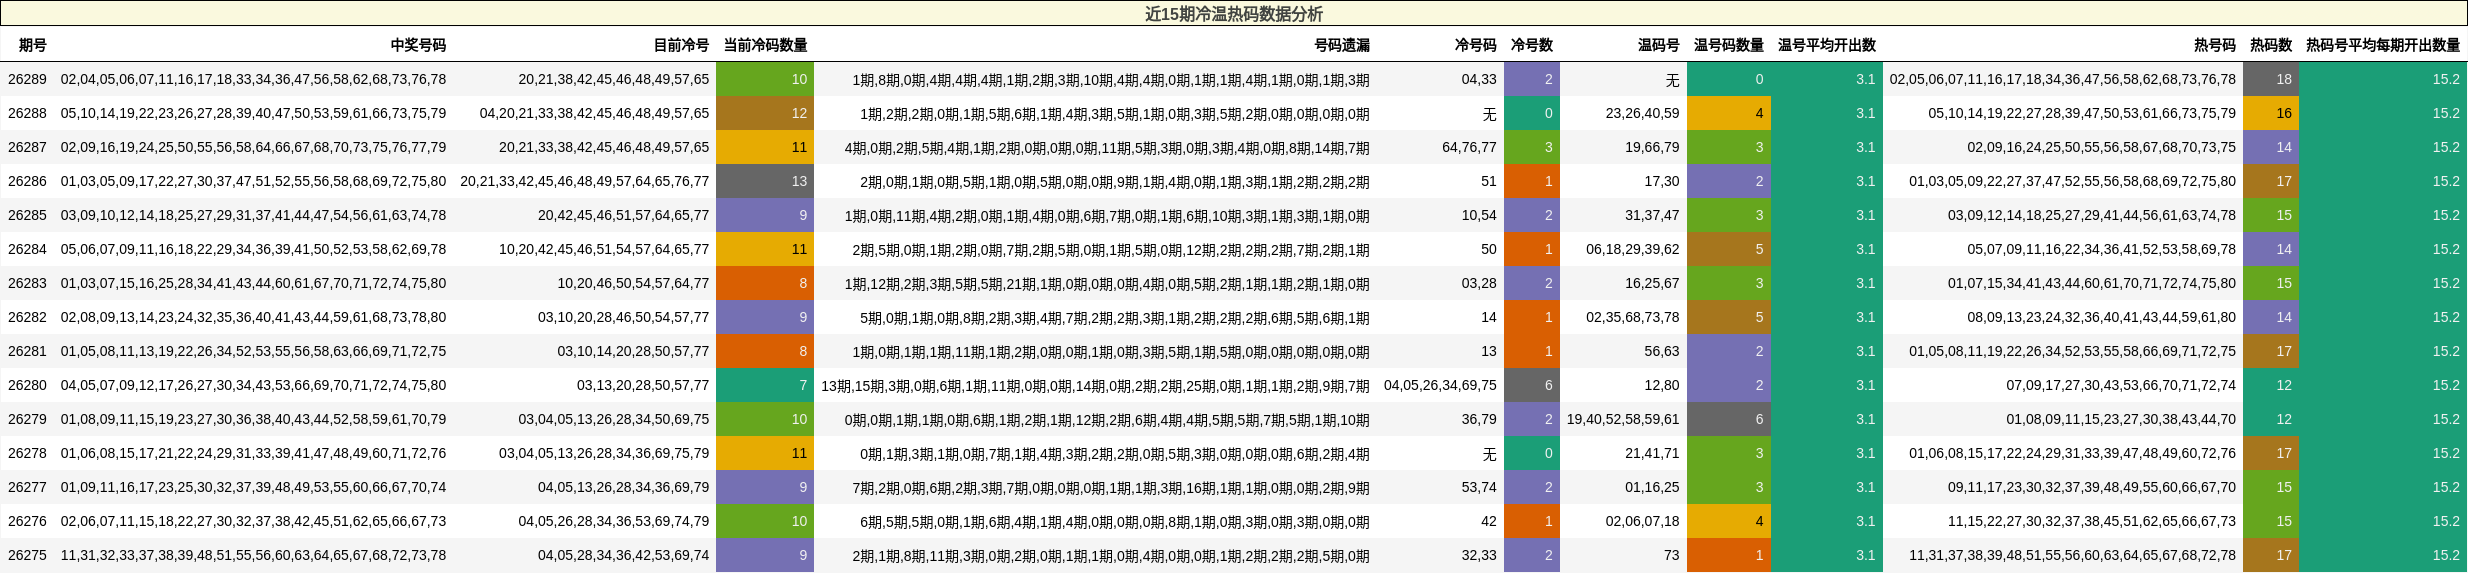Click the 热号码 column header
The width and height of the screenshot is (2468, 573).
[2214, 45]
